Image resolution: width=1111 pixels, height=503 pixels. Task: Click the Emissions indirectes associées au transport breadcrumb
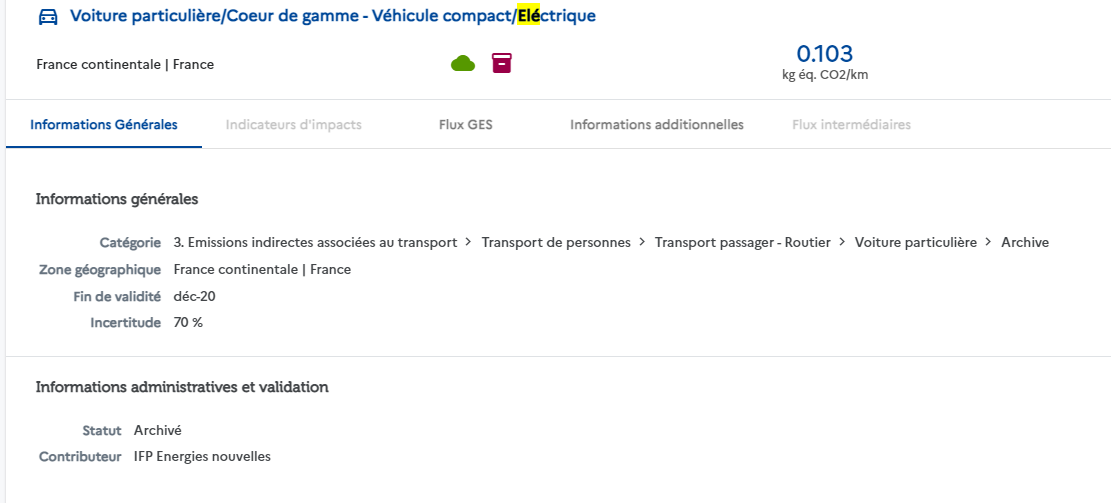click(315, 242)
